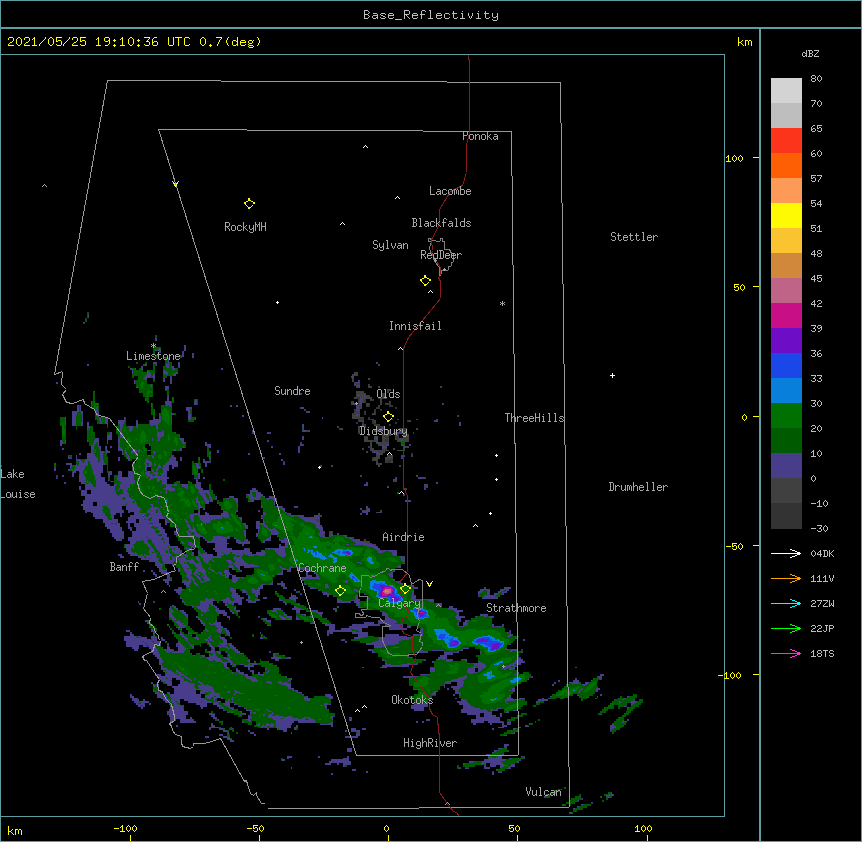Click the Cochrane town label
862x842 pixels.
pyautogui.click(x=322, y=568)
